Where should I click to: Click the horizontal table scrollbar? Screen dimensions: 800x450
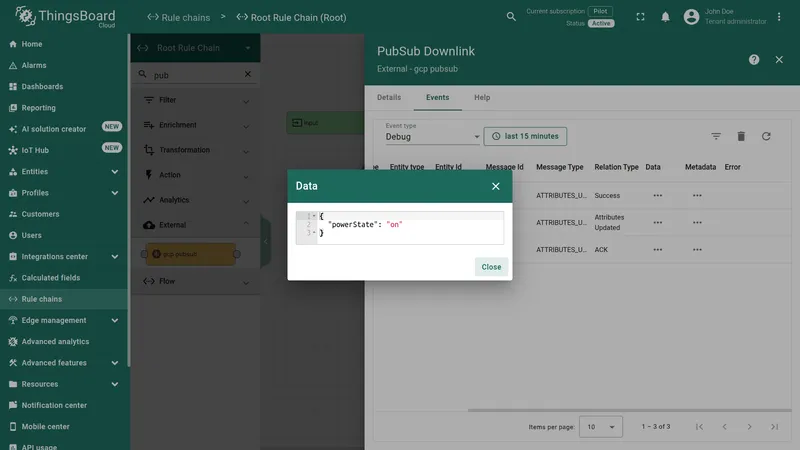coord(629,410)
